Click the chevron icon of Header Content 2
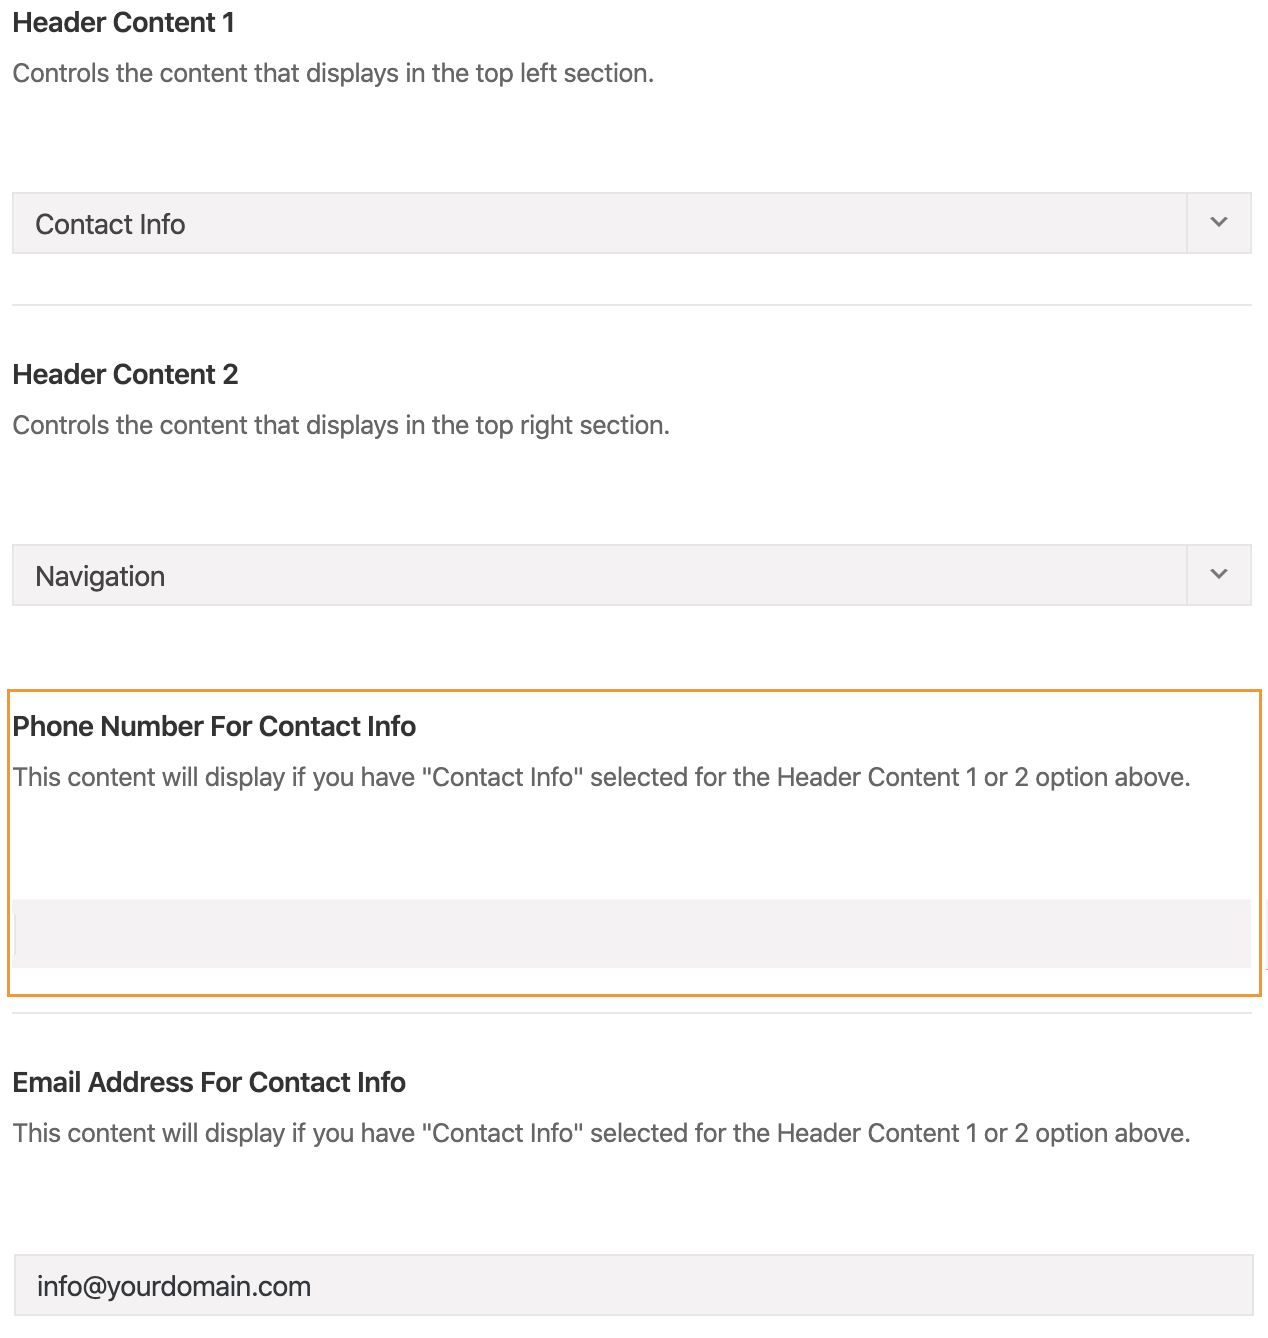The image size is (1268, 1338). point(1218,575)
